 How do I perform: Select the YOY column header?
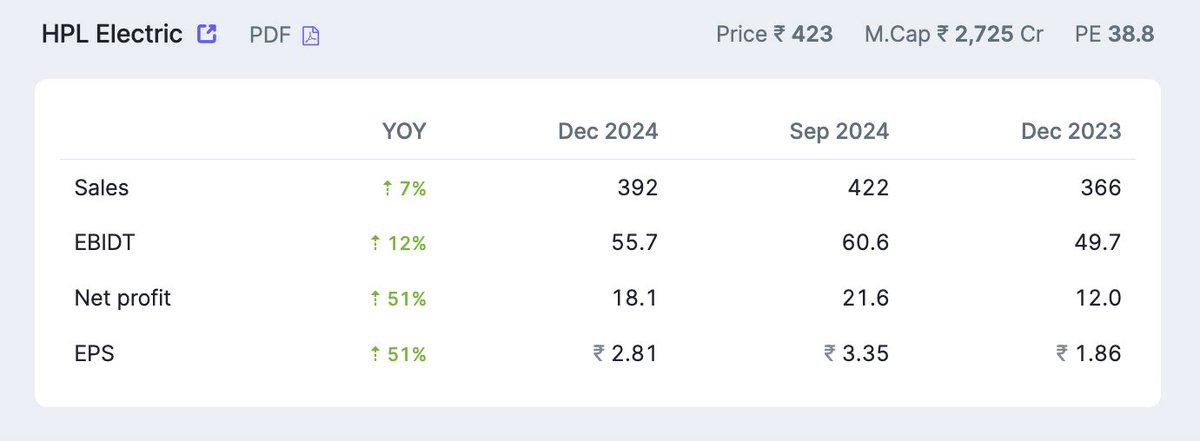[x=404, y=131]
